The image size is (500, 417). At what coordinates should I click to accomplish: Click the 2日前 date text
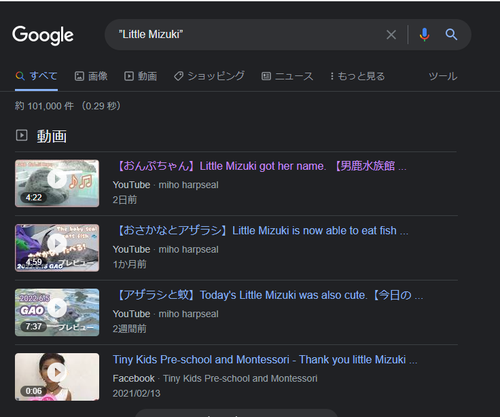point(125,200)
